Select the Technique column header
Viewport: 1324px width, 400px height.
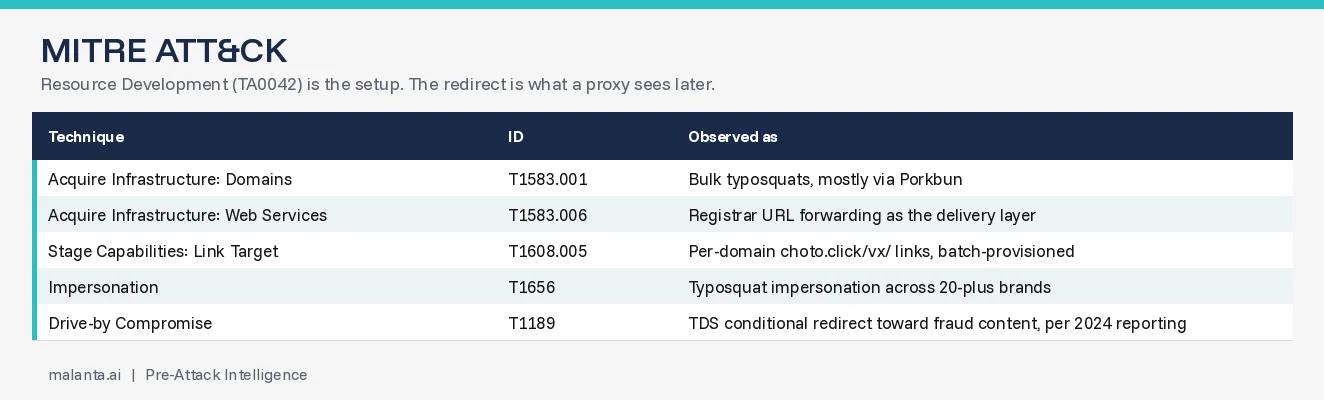[86, 137]
